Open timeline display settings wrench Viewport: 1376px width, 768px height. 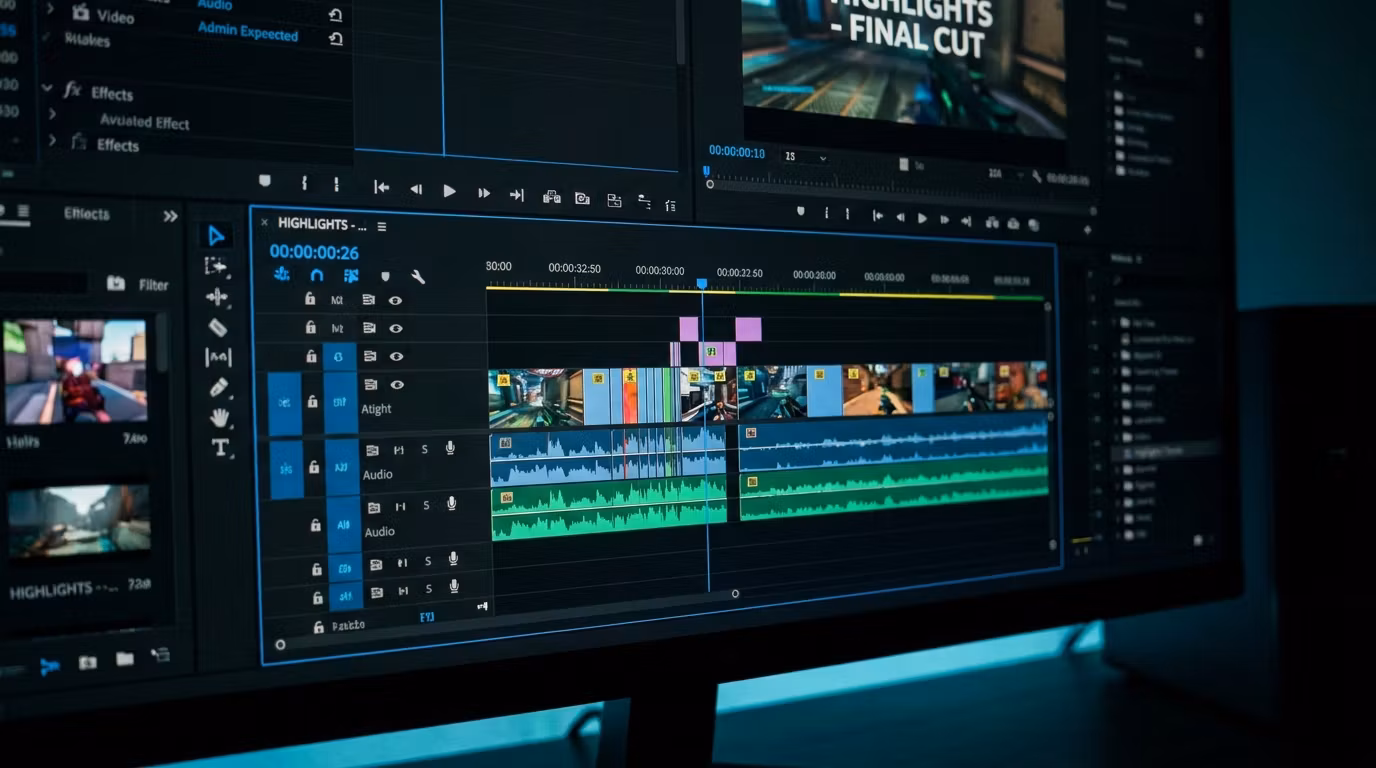[x=418, y=277]
